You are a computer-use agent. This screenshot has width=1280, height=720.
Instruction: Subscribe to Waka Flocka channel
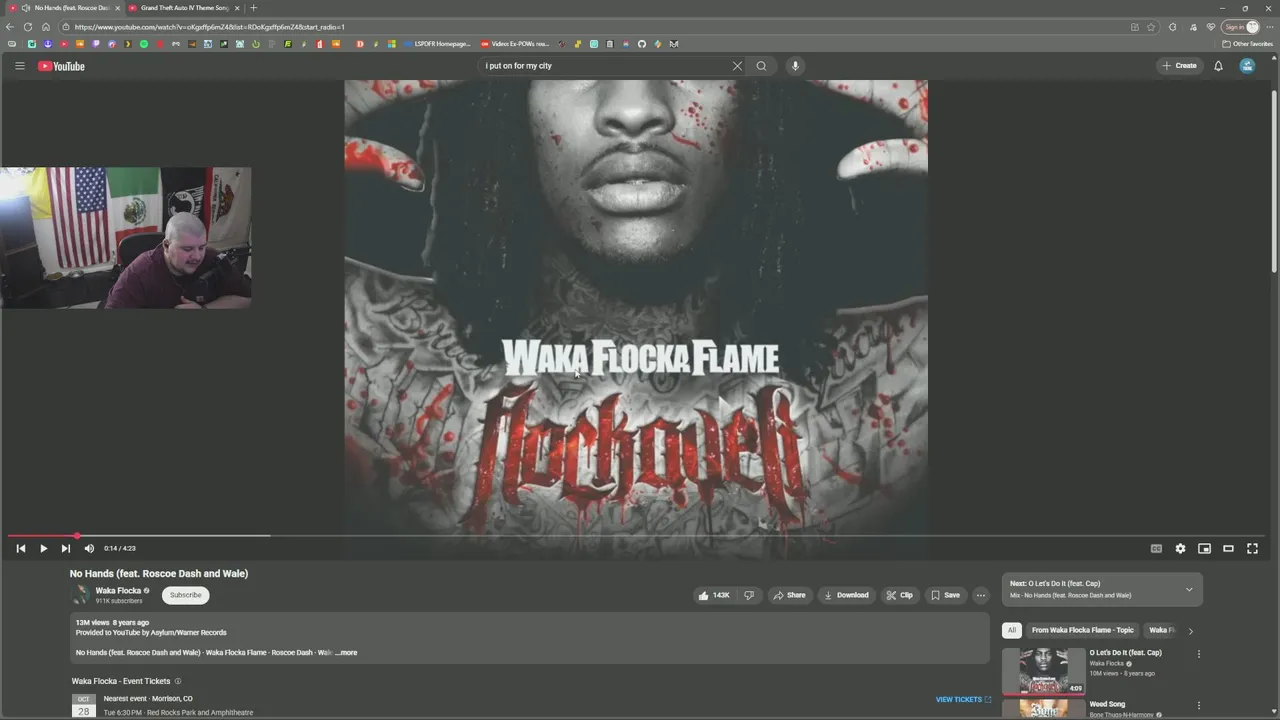(185, 595)
